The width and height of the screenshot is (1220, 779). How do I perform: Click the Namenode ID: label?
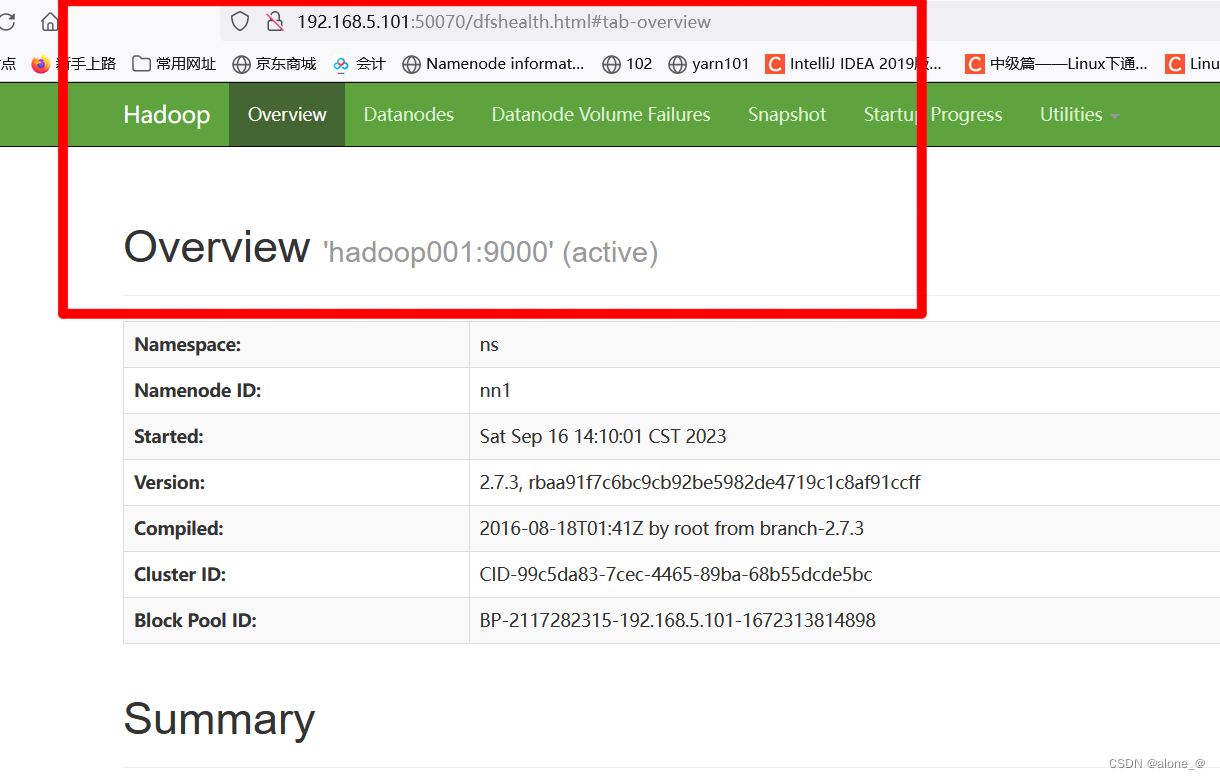198,391
